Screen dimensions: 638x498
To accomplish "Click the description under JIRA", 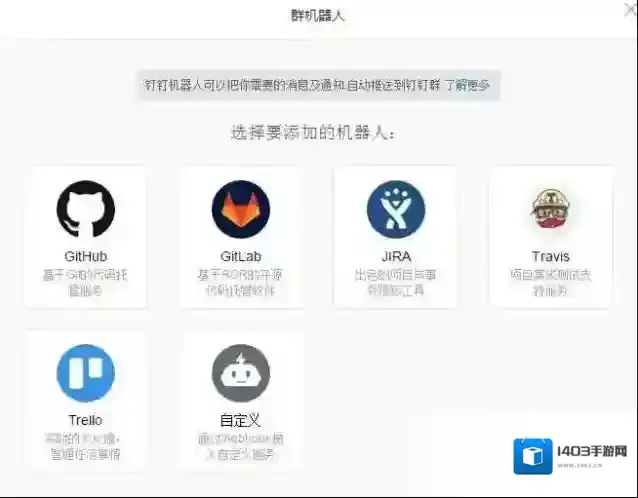I will tap(396, 282).
